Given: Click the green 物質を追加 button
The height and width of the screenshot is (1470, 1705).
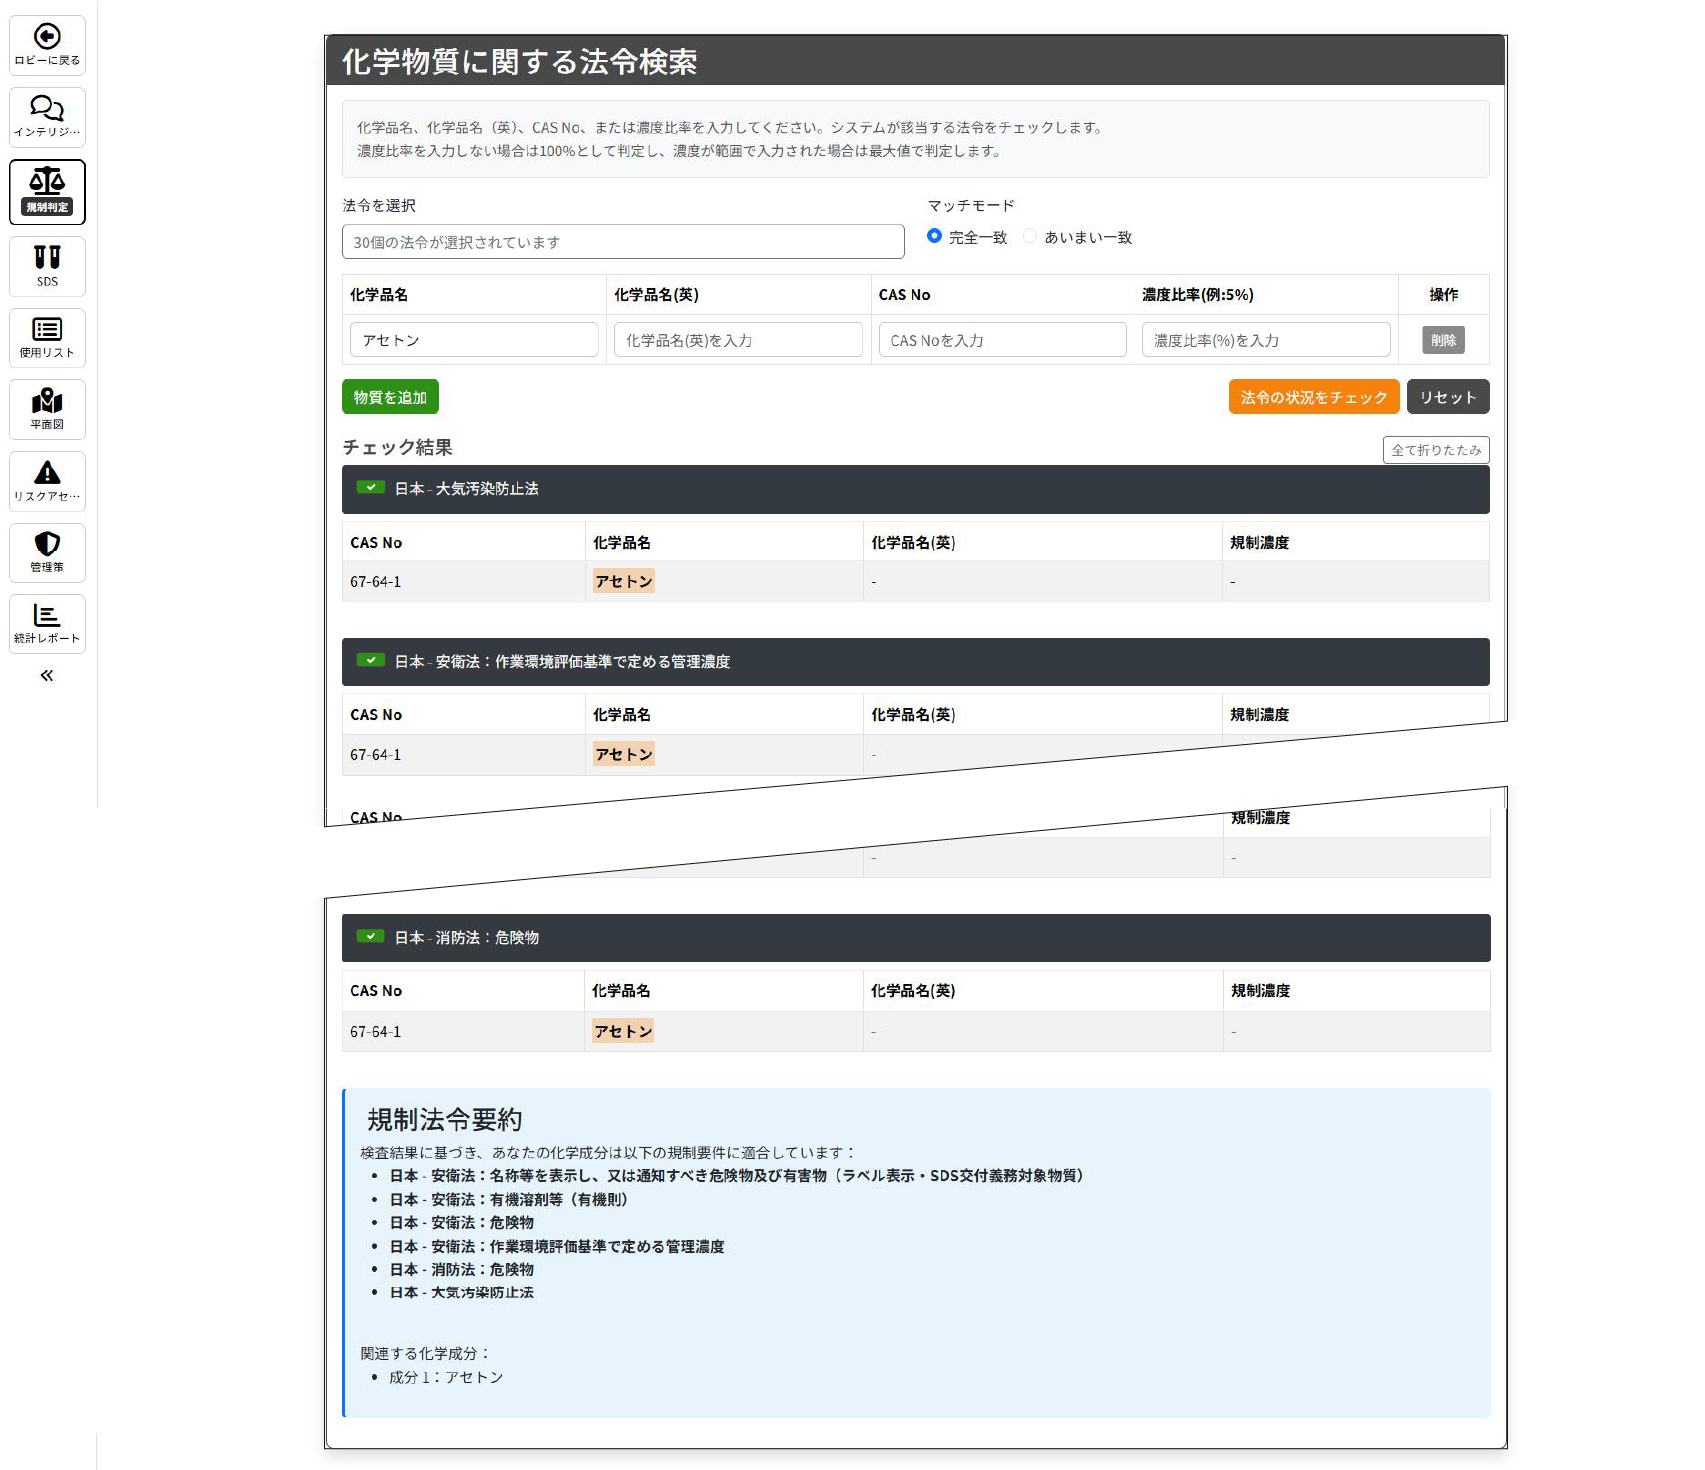Looking at the screenshot, I should [x=390, y=397].
